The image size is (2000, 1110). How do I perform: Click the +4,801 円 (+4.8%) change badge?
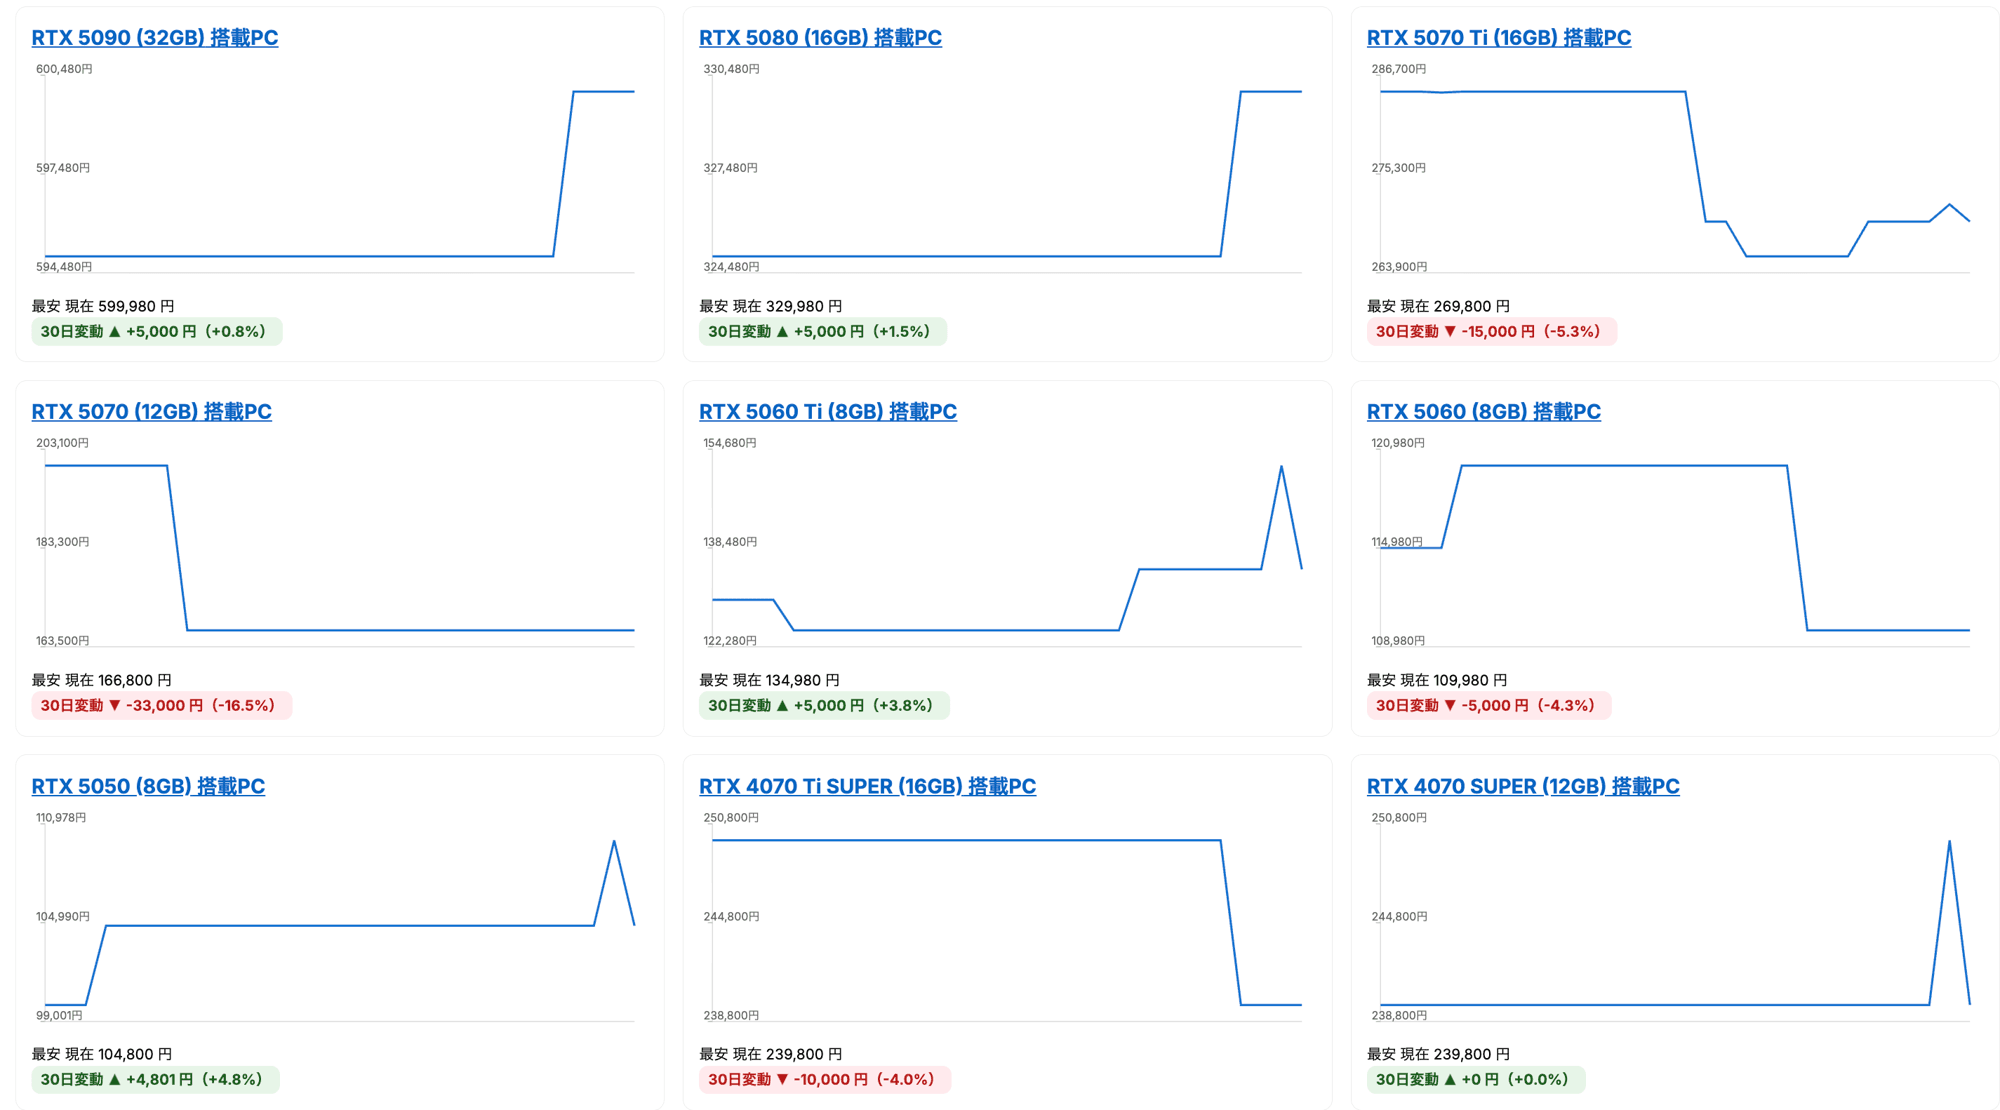point(155,1080)
